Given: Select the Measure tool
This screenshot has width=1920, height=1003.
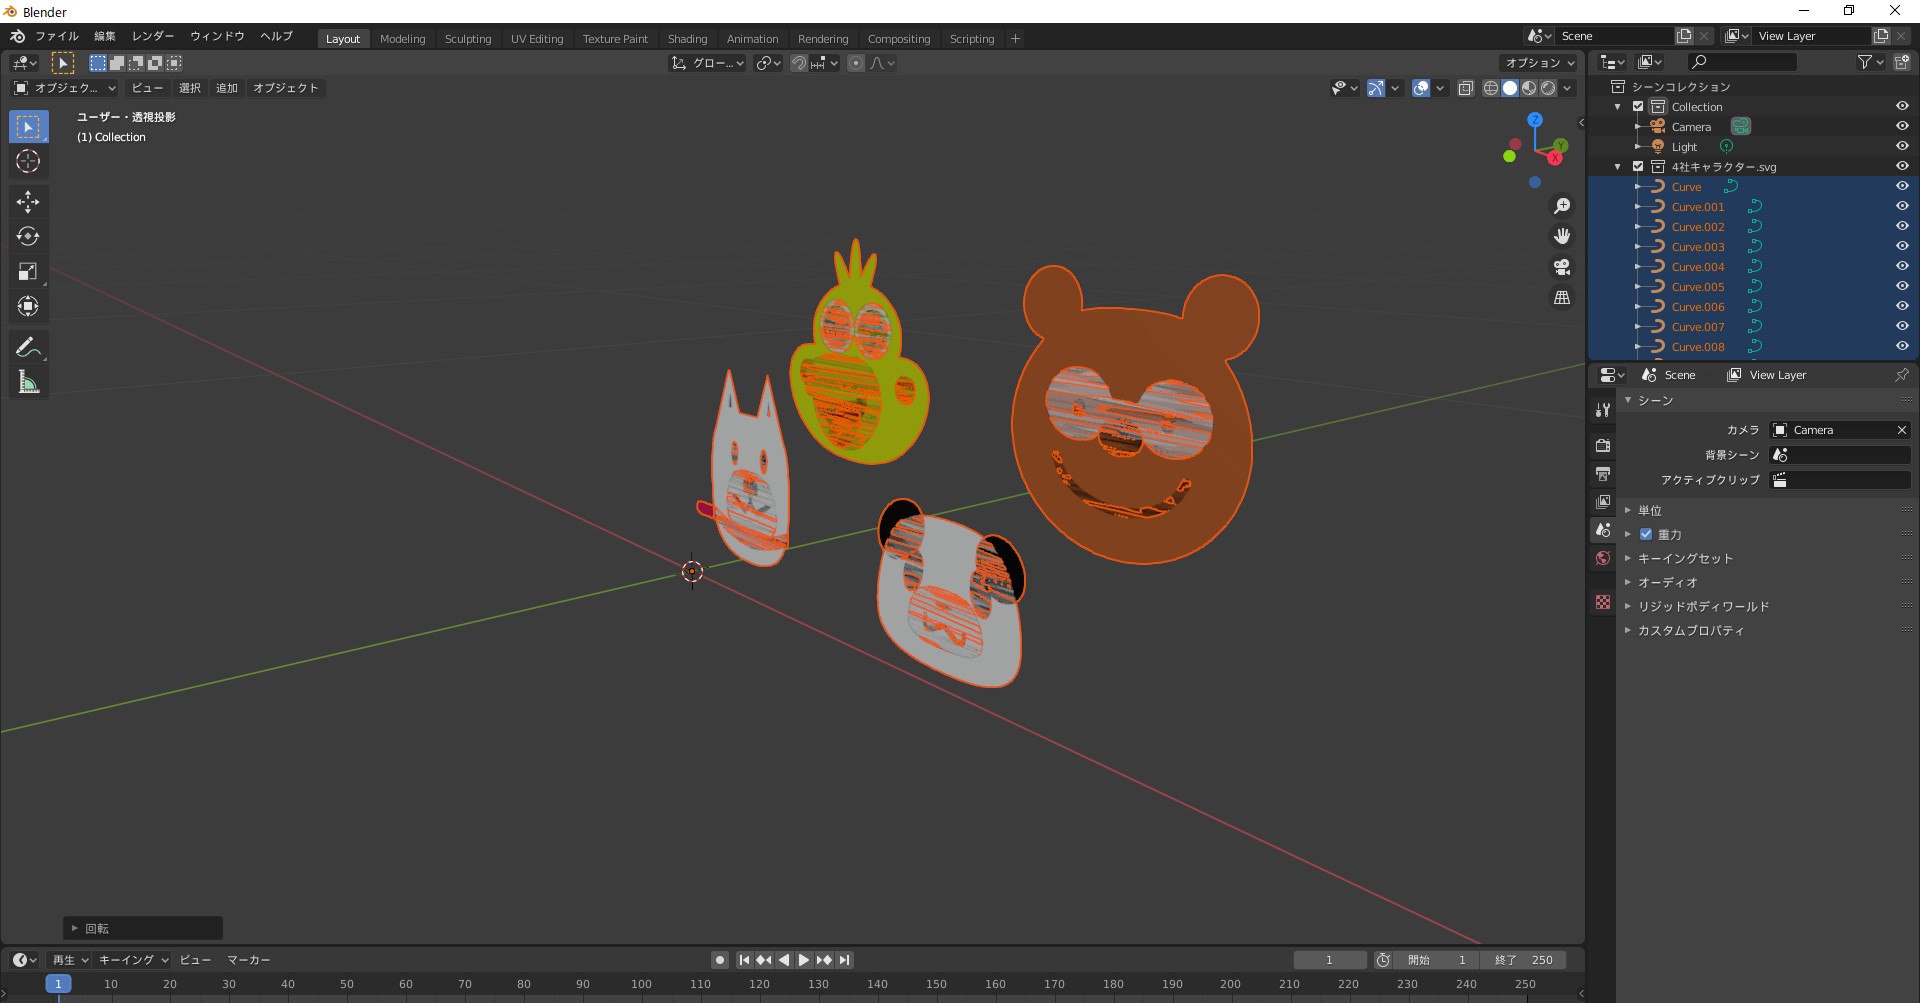Looking at the screenshot, I should pos(28,382).
